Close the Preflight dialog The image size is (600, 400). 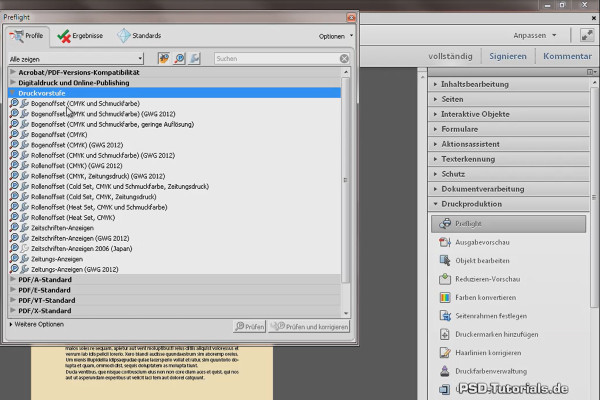point(351,17)
